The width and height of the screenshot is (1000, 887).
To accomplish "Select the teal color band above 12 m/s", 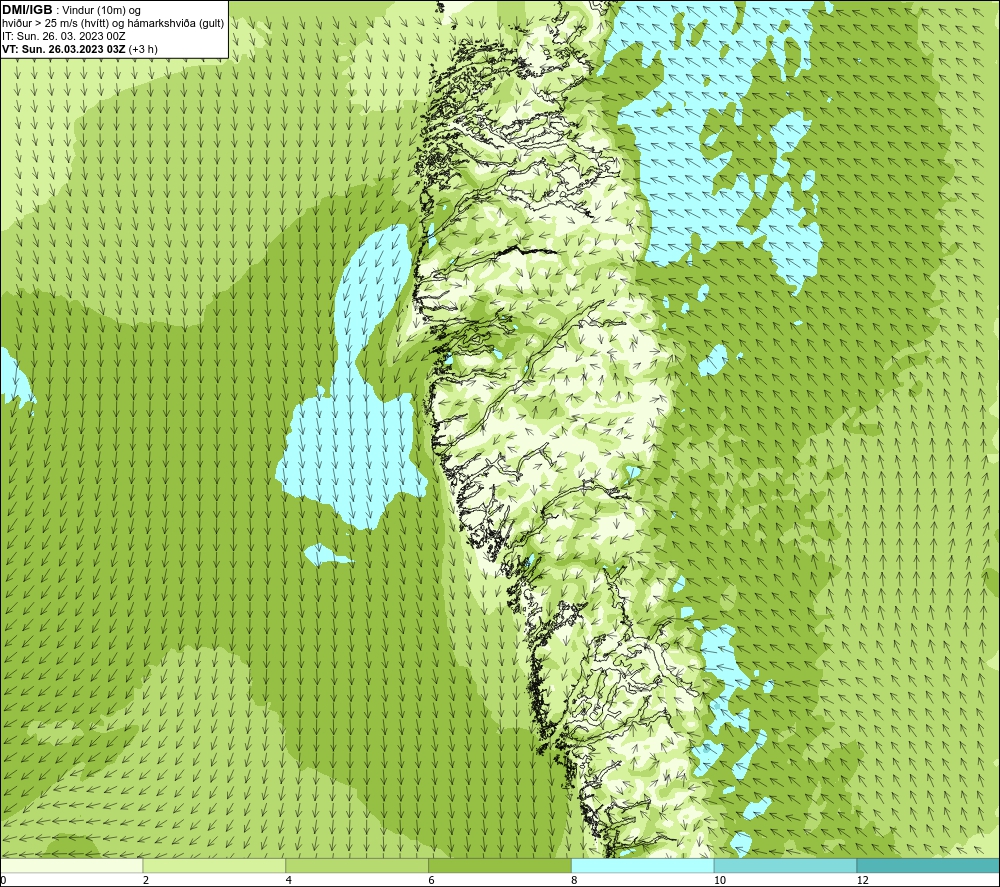I will (928, 865).
